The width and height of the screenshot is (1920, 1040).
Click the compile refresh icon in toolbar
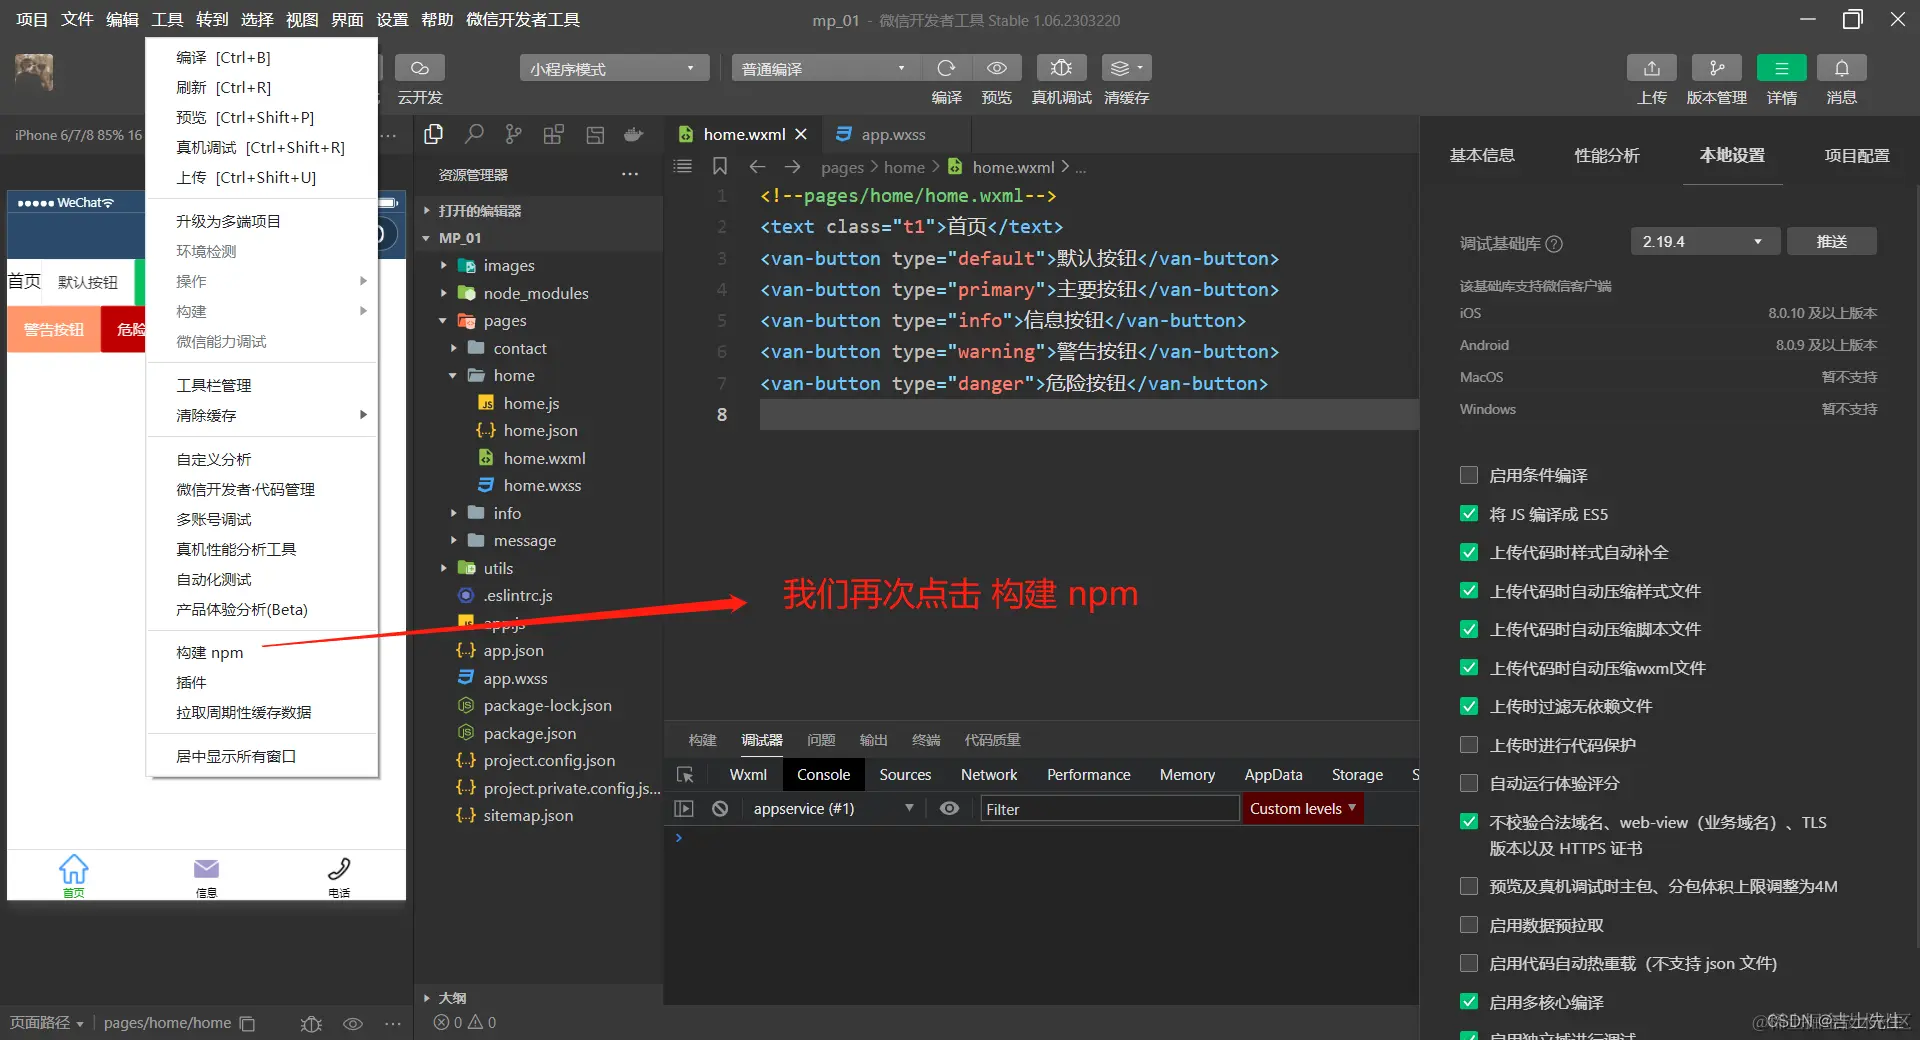point(946,68)
